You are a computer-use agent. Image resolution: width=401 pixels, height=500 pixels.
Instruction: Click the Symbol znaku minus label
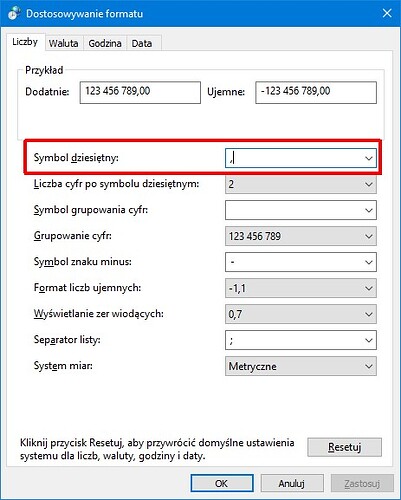click(83, 262)
